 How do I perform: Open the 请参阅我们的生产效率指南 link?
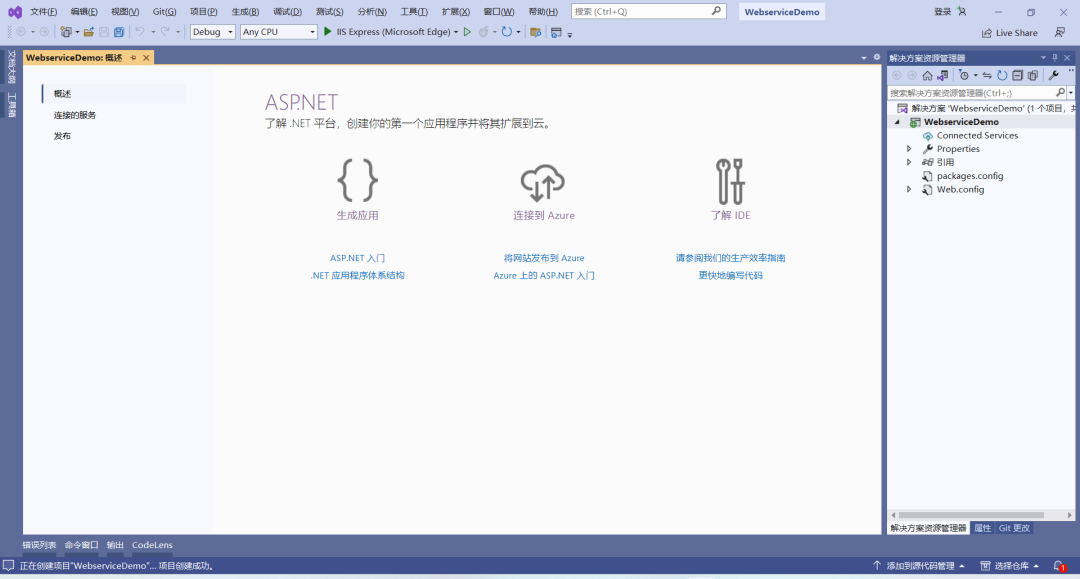731,258
